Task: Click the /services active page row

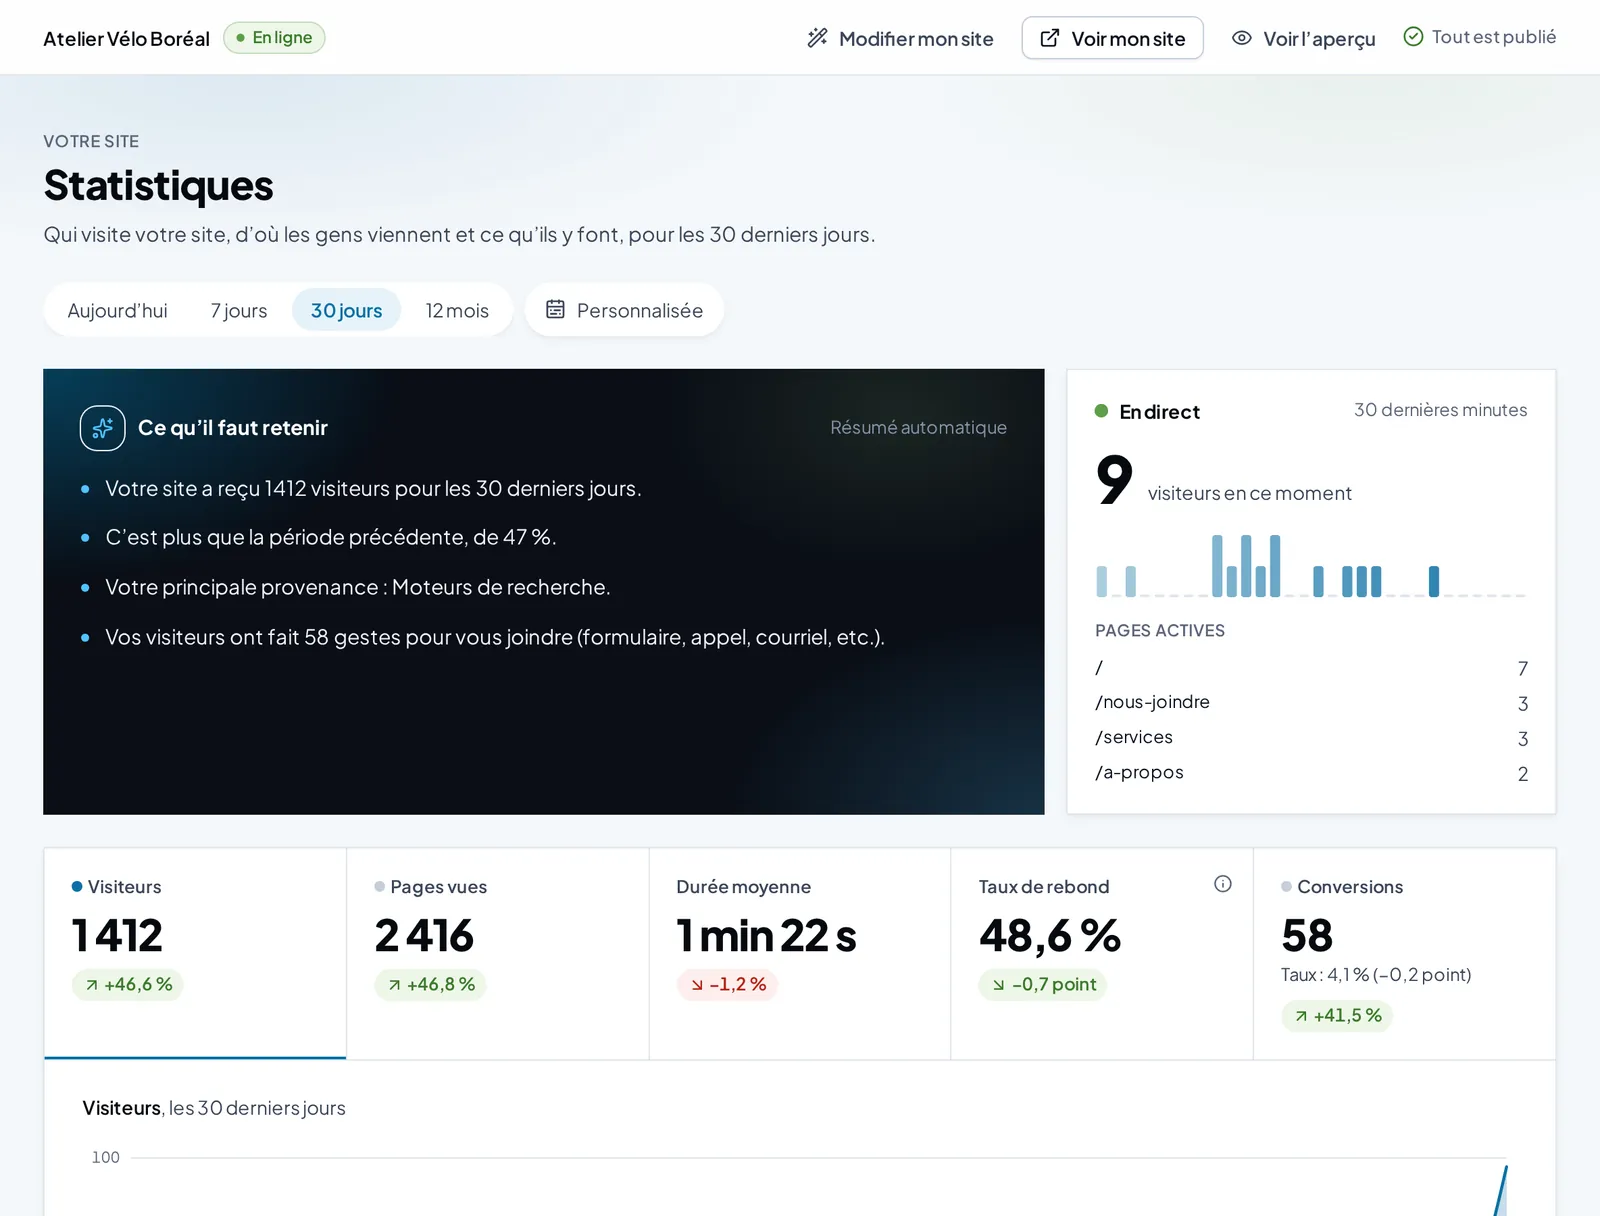Action: [1311, 738]
